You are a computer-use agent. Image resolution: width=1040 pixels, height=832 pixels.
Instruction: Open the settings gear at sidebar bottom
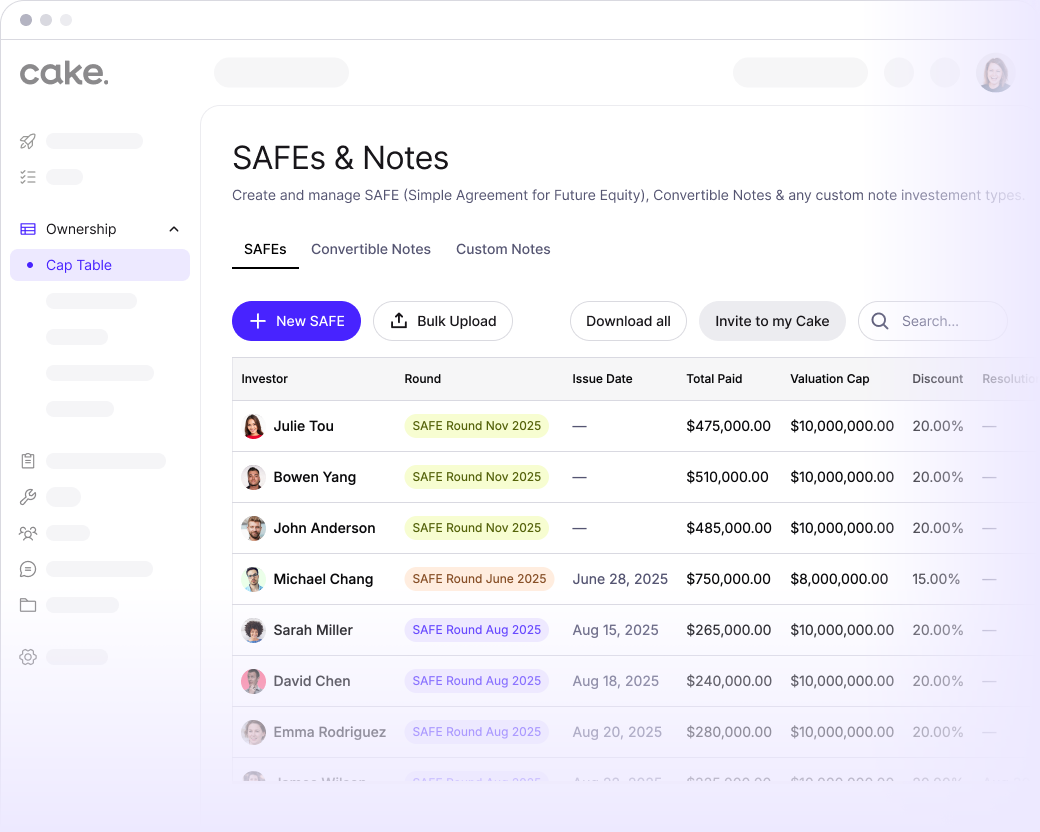(27, 656)
